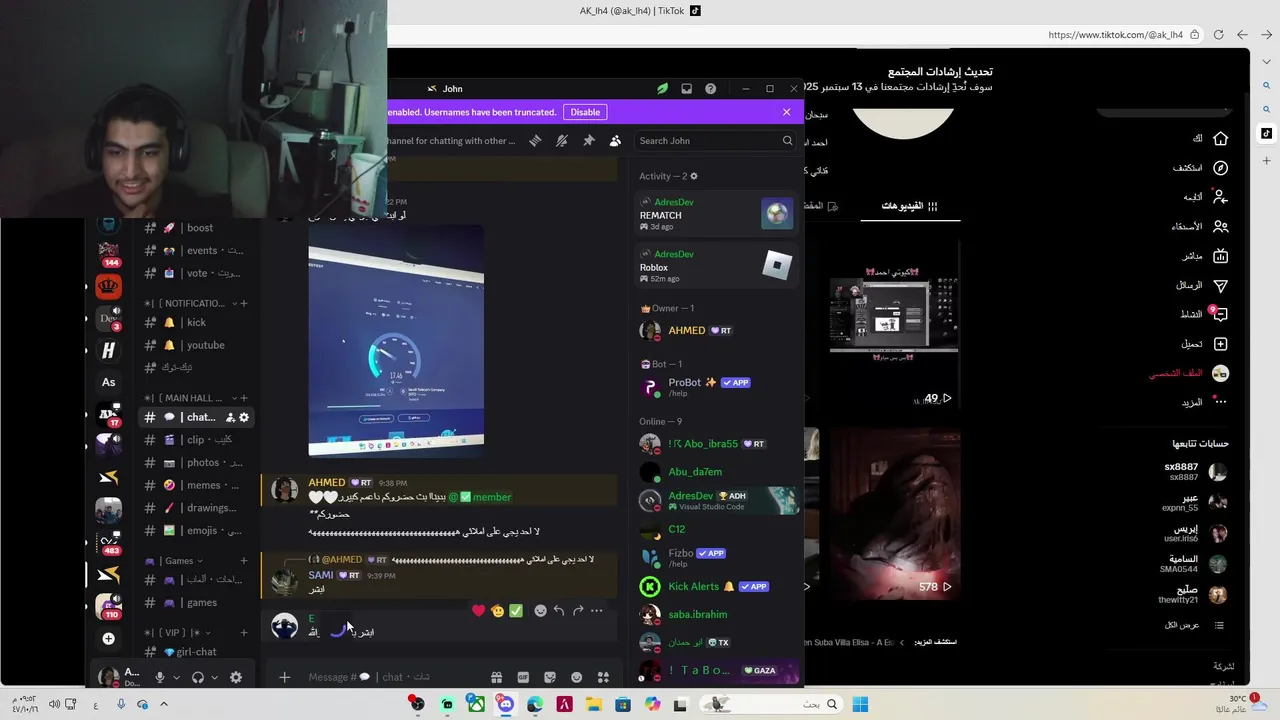Open the attachment plus button
The height and width of the screenshot is (720, 1280).
coord(284,677)
